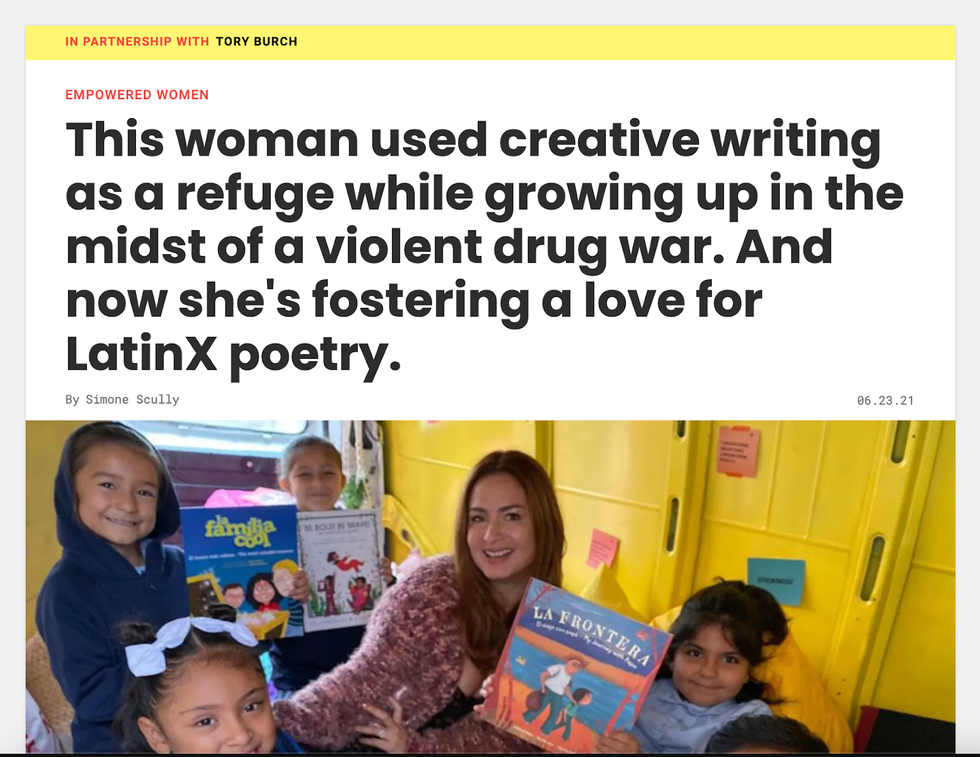Click the orange sticky note near top

point(738,451)
